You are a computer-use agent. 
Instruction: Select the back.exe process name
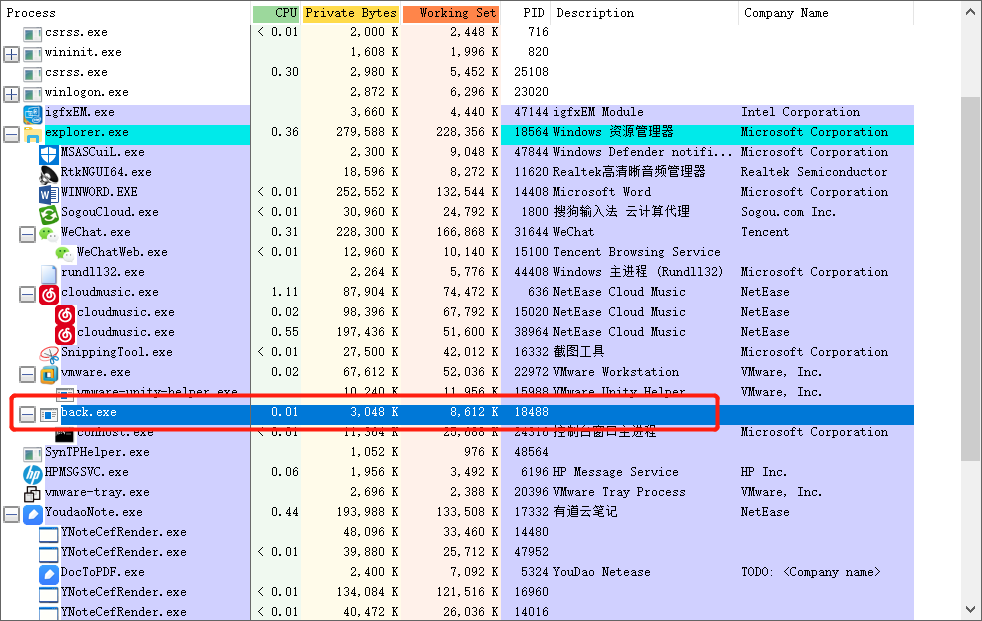point(88,413)
